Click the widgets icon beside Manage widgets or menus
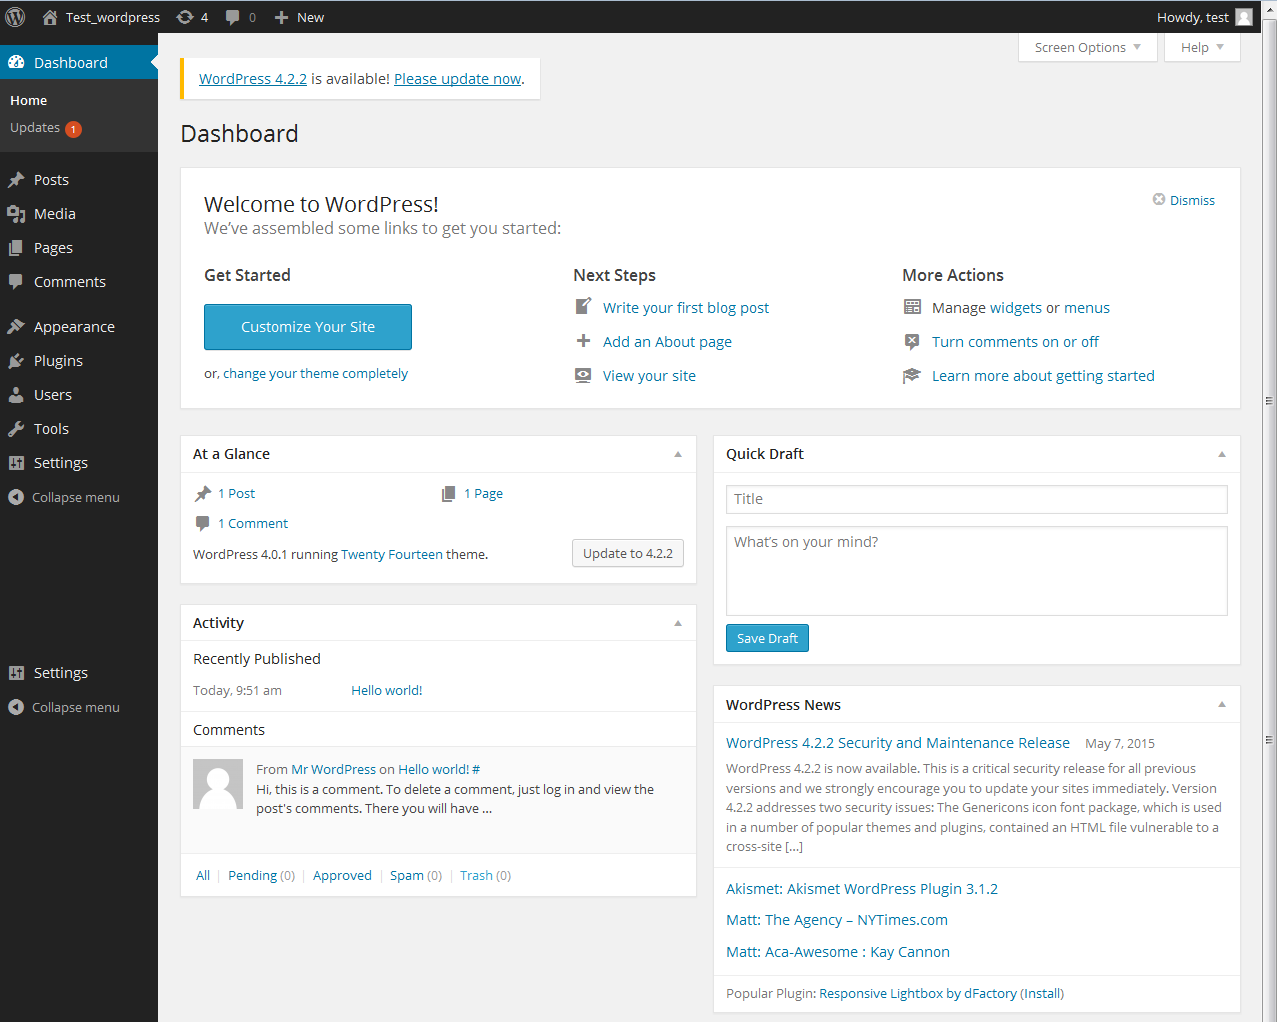The height and width of the screenshot is (1022, 1277). [x=912, y=307]
